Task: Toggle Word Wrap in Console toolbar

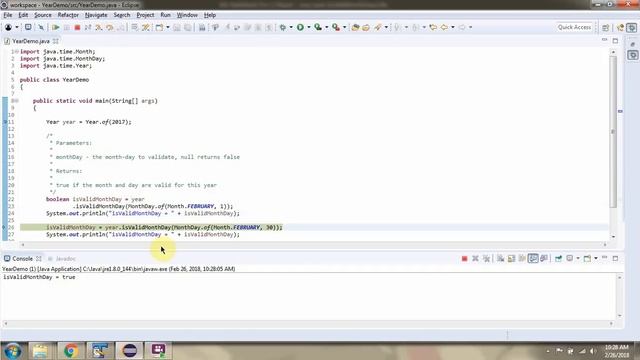Action: [522, 258]
